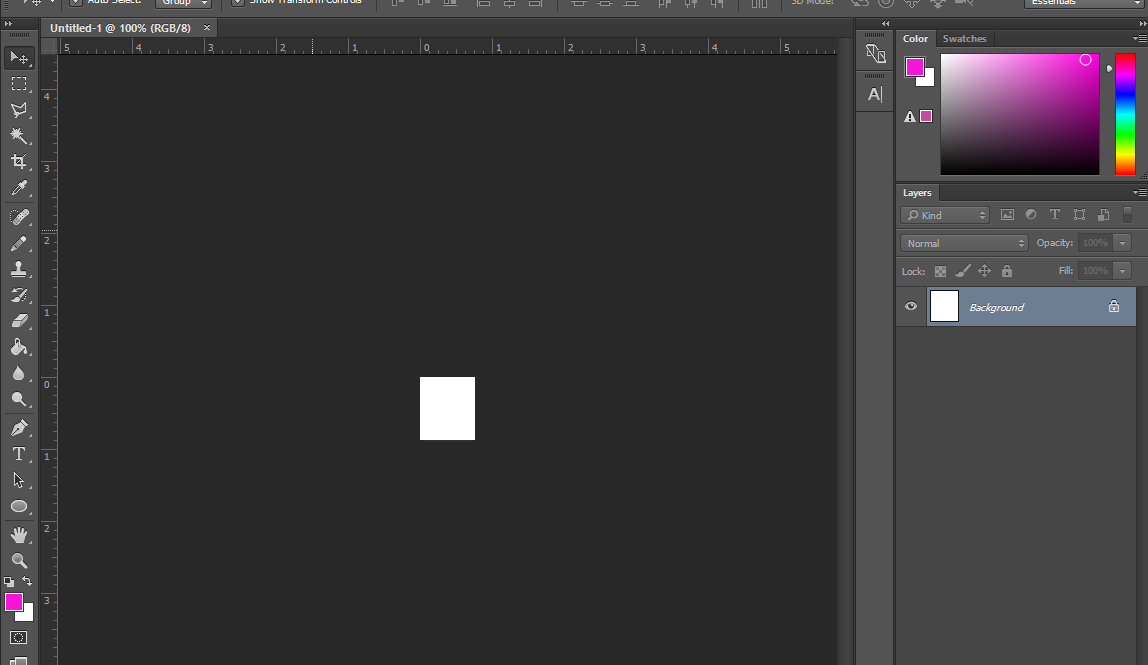1148x665 pixels.
Task: Switch to the Color tab
Action: point(915,39)
